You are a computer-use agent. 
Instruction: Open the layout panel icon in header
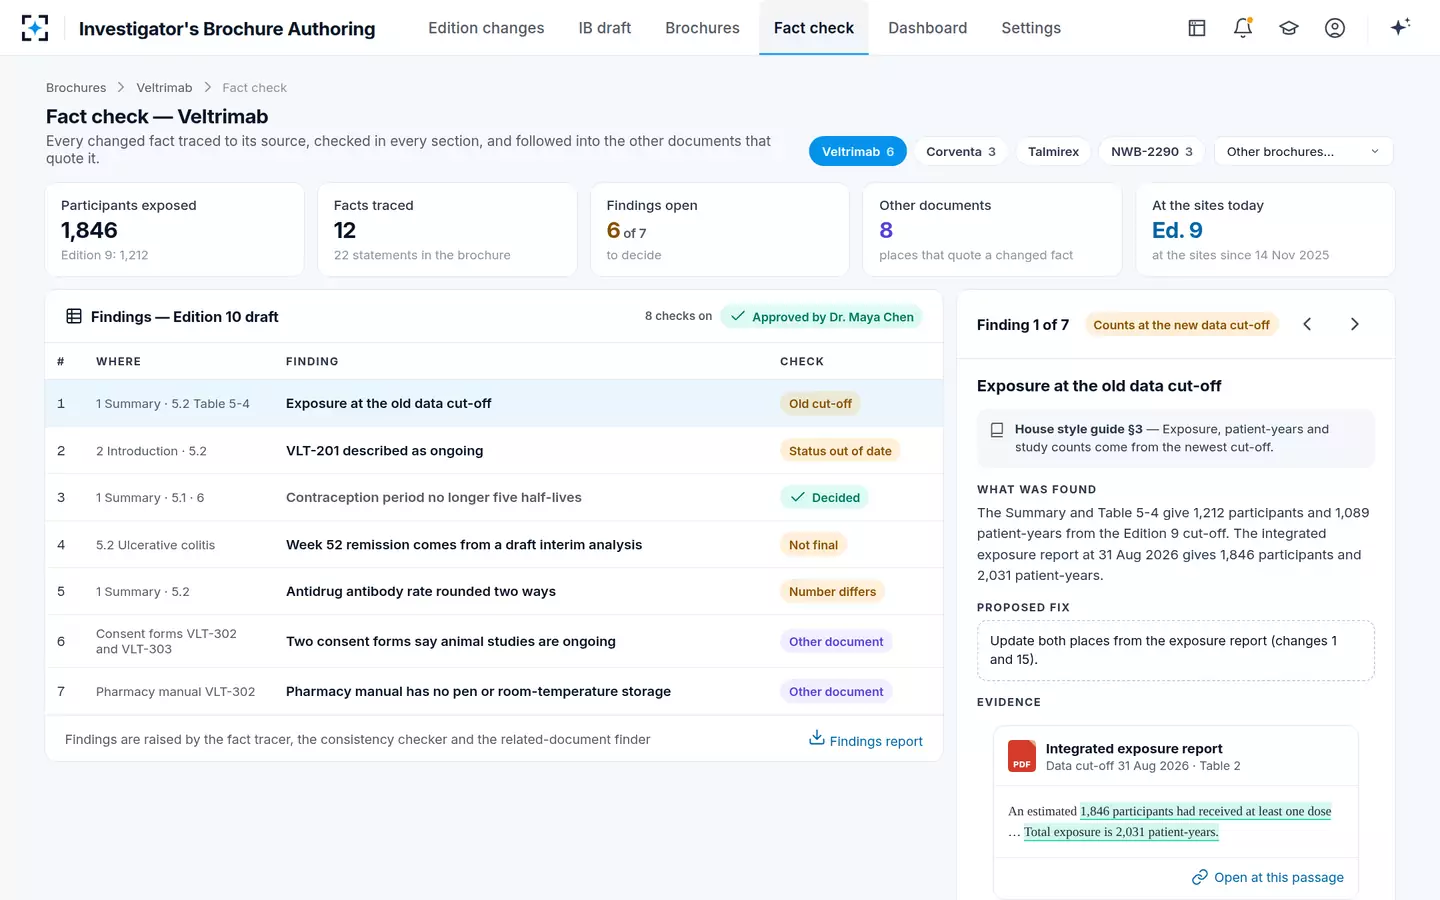pos(1197,28)
